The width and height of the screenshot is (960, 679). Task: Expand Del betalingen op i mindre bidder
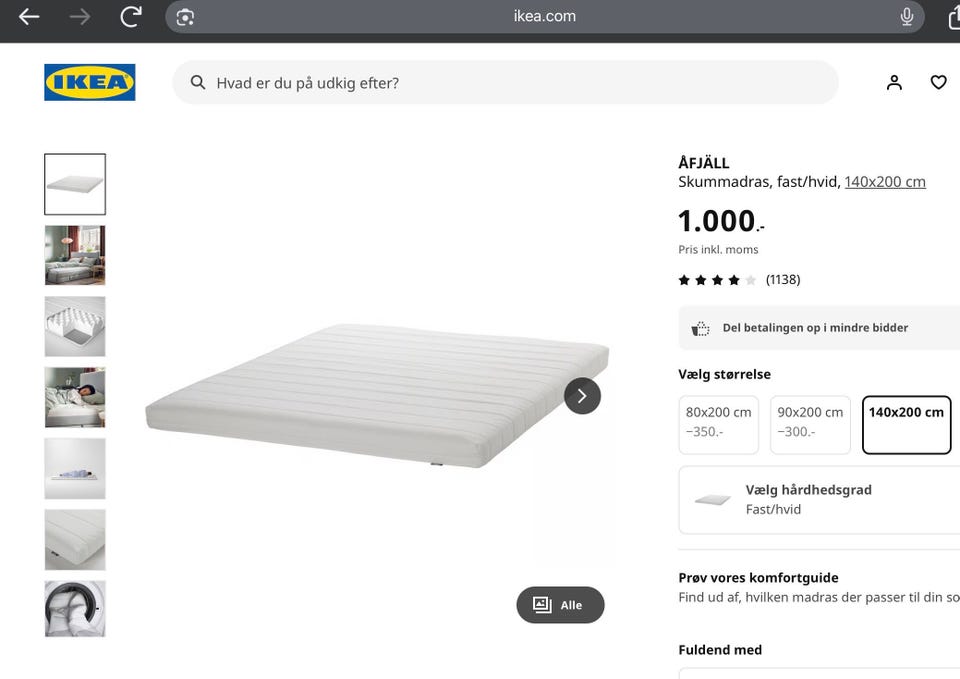tap(819, 328)
